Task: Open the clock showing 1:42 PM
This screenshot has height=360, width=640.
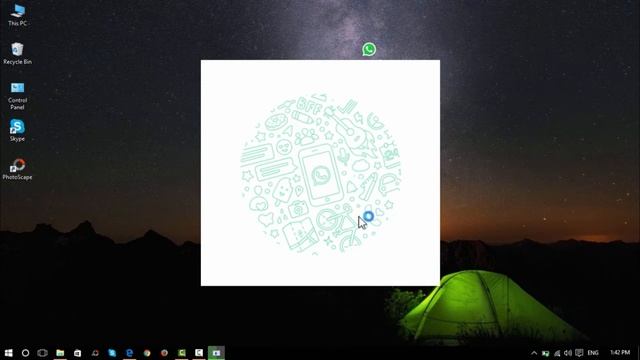Action: [620, 353]
